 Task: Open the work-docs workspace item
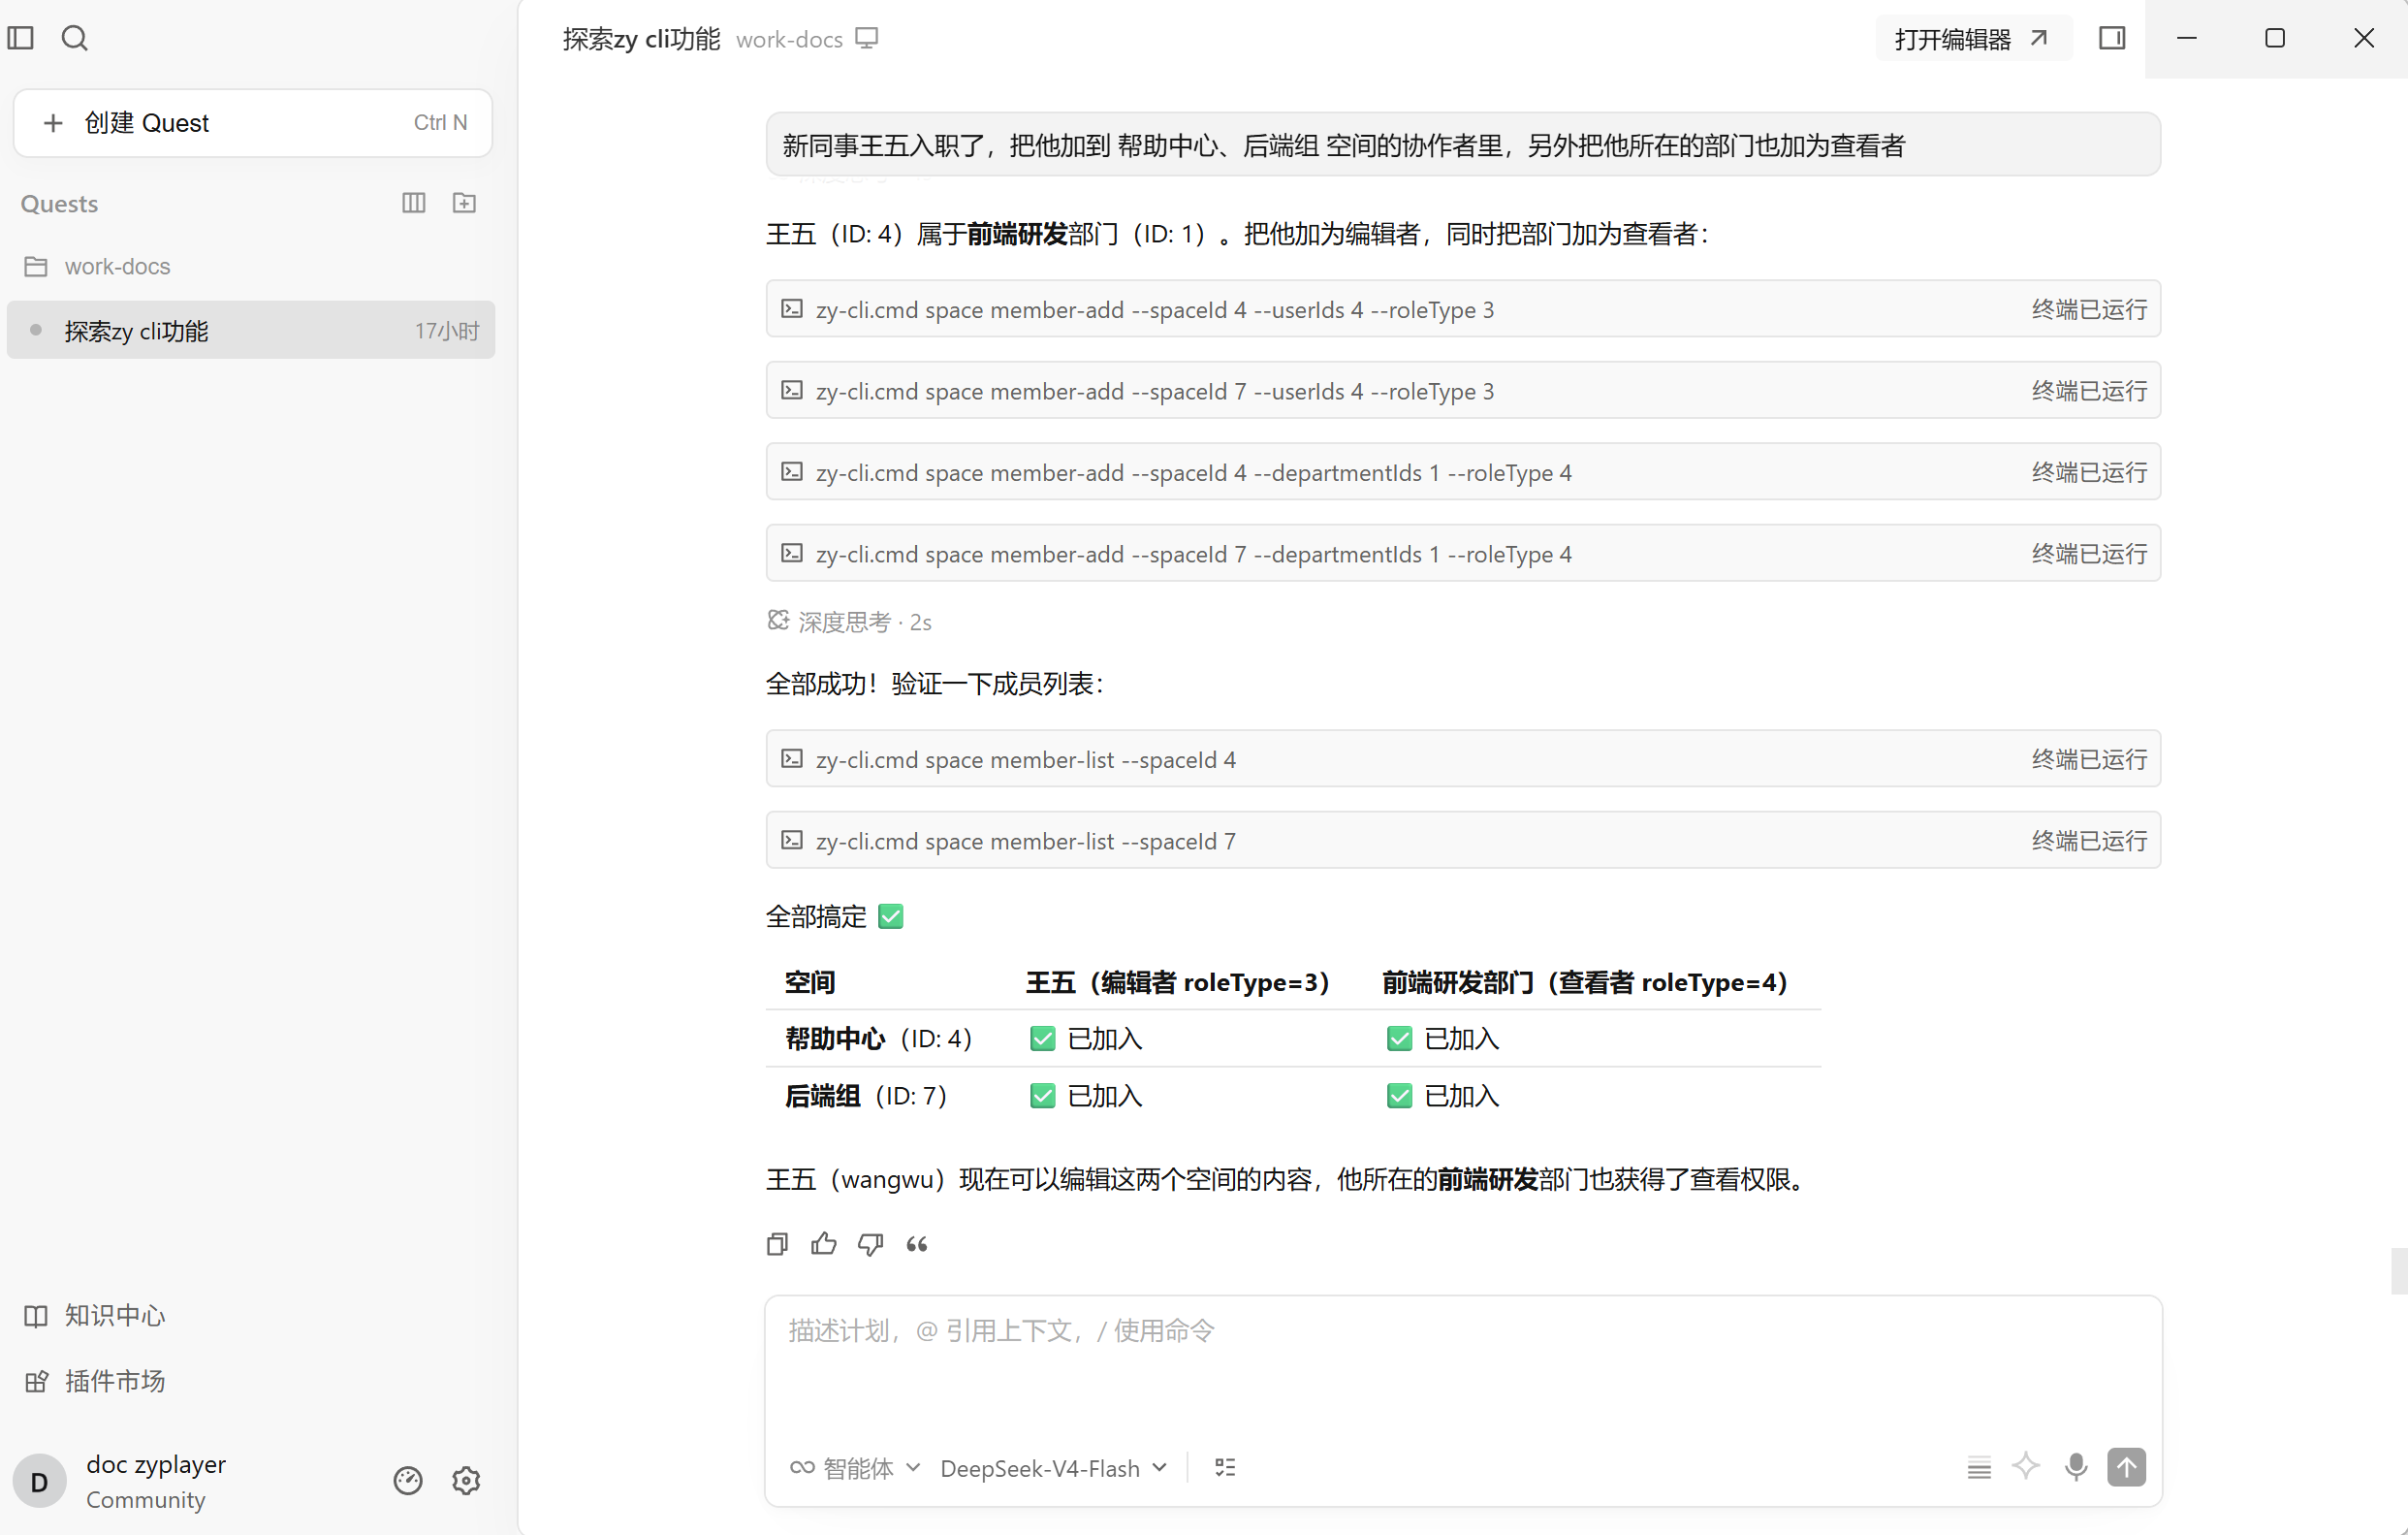[x=251, y=266]
